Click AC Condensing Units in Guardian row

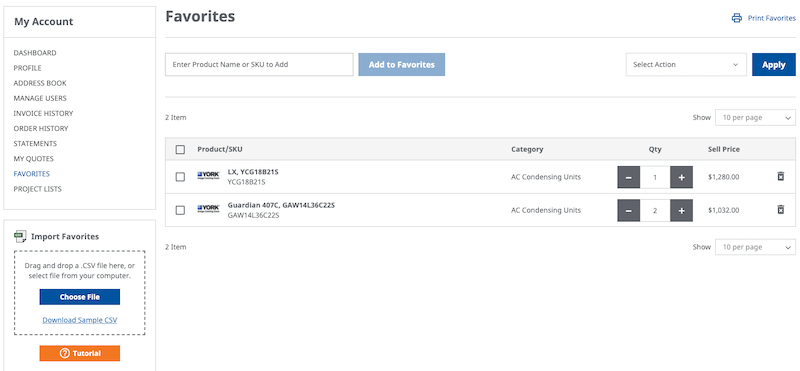[x=546, y=210]
